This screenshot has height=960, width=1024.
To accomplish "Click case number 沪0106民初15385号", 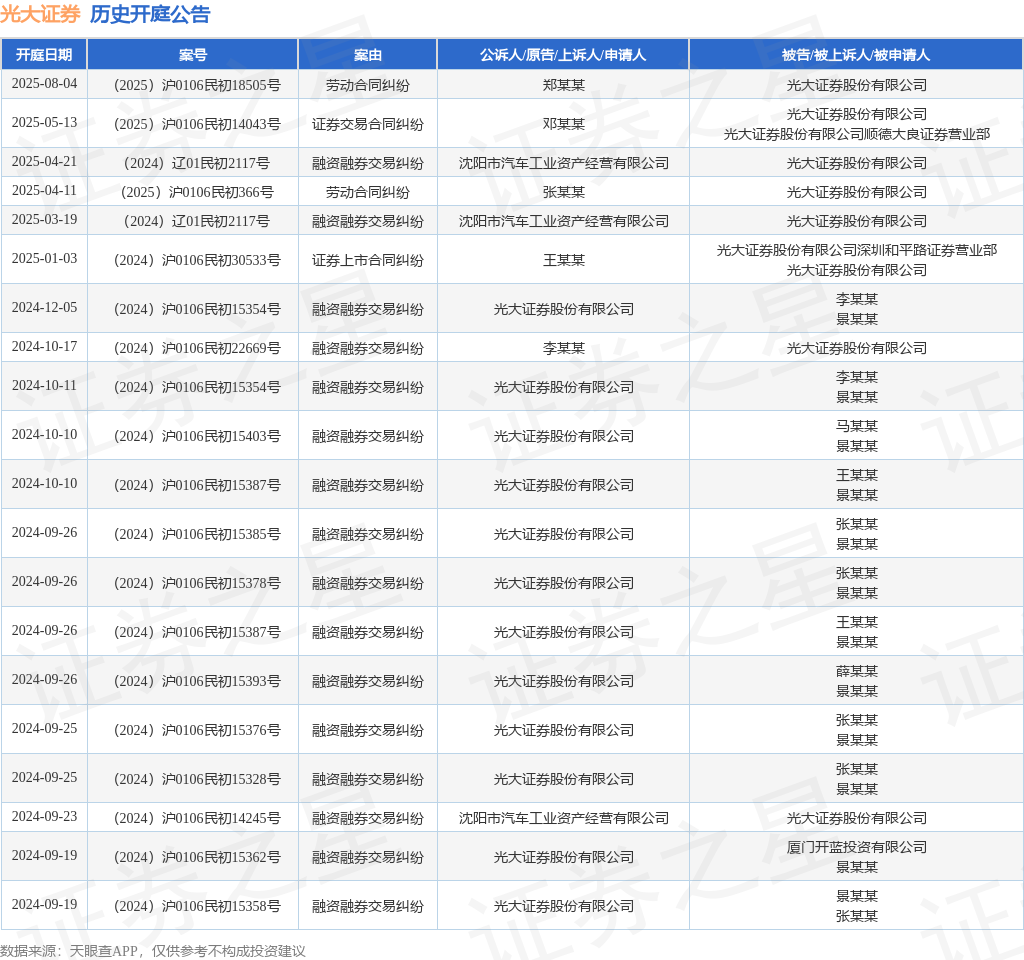I will click(x=197, y=534).
